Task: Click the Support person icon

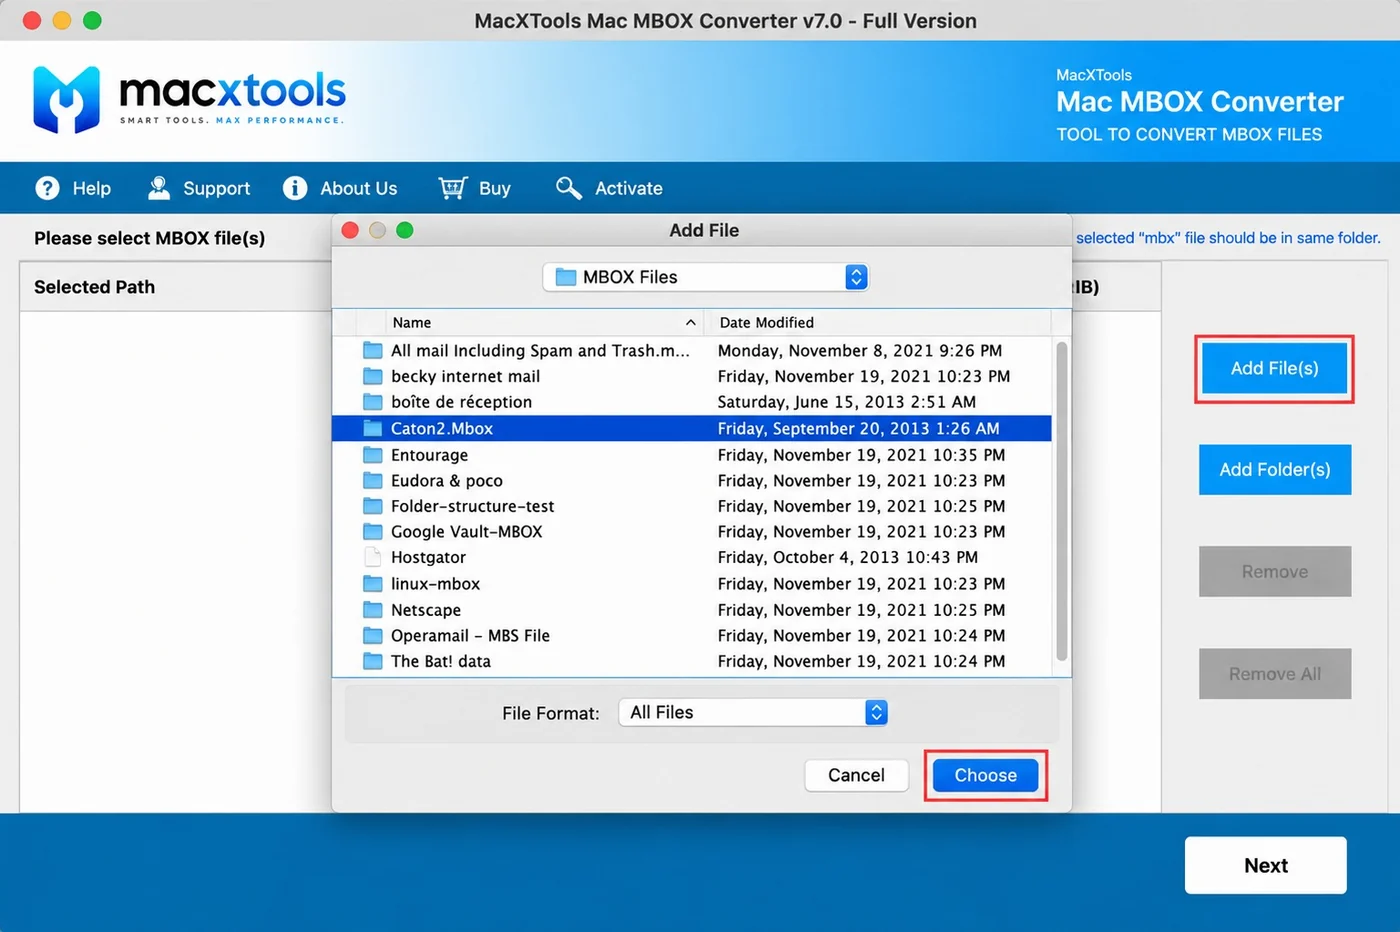Action: tap(159, 188)
